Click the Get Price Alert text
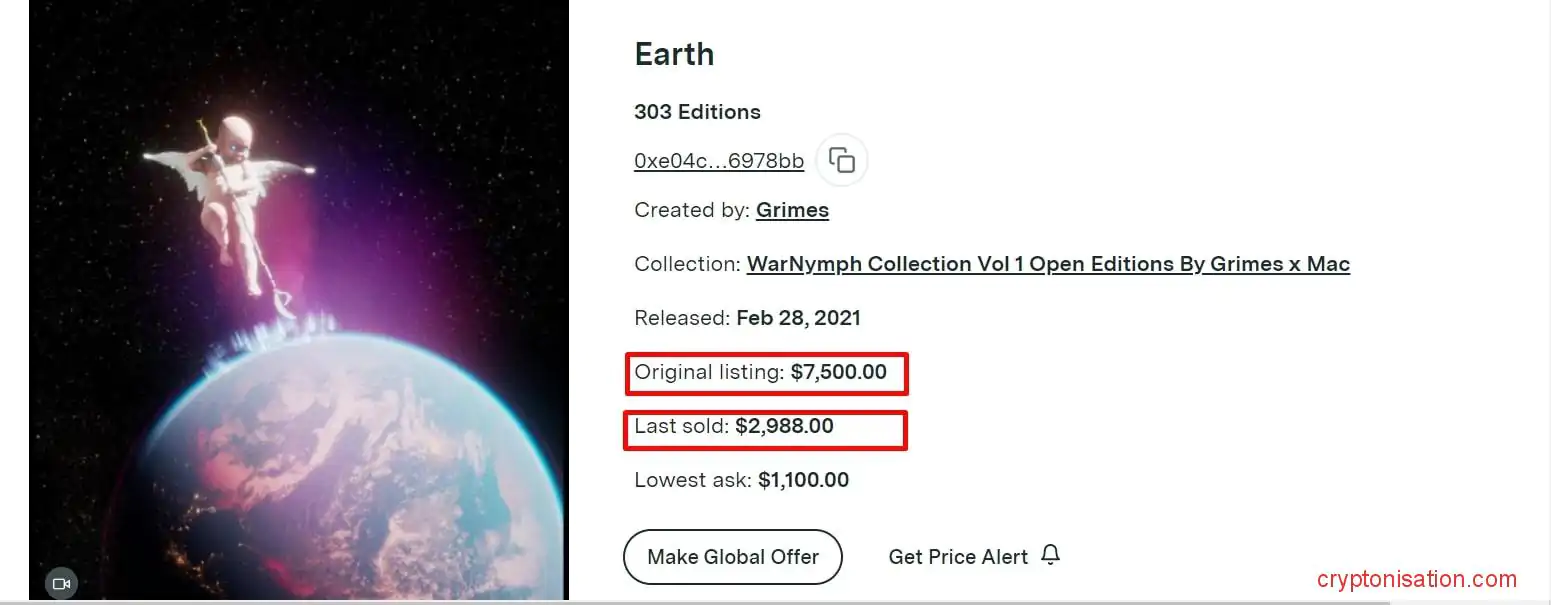Image resolution: width=1551 pixels, height=605 pixels. click(x=957, y=557)
